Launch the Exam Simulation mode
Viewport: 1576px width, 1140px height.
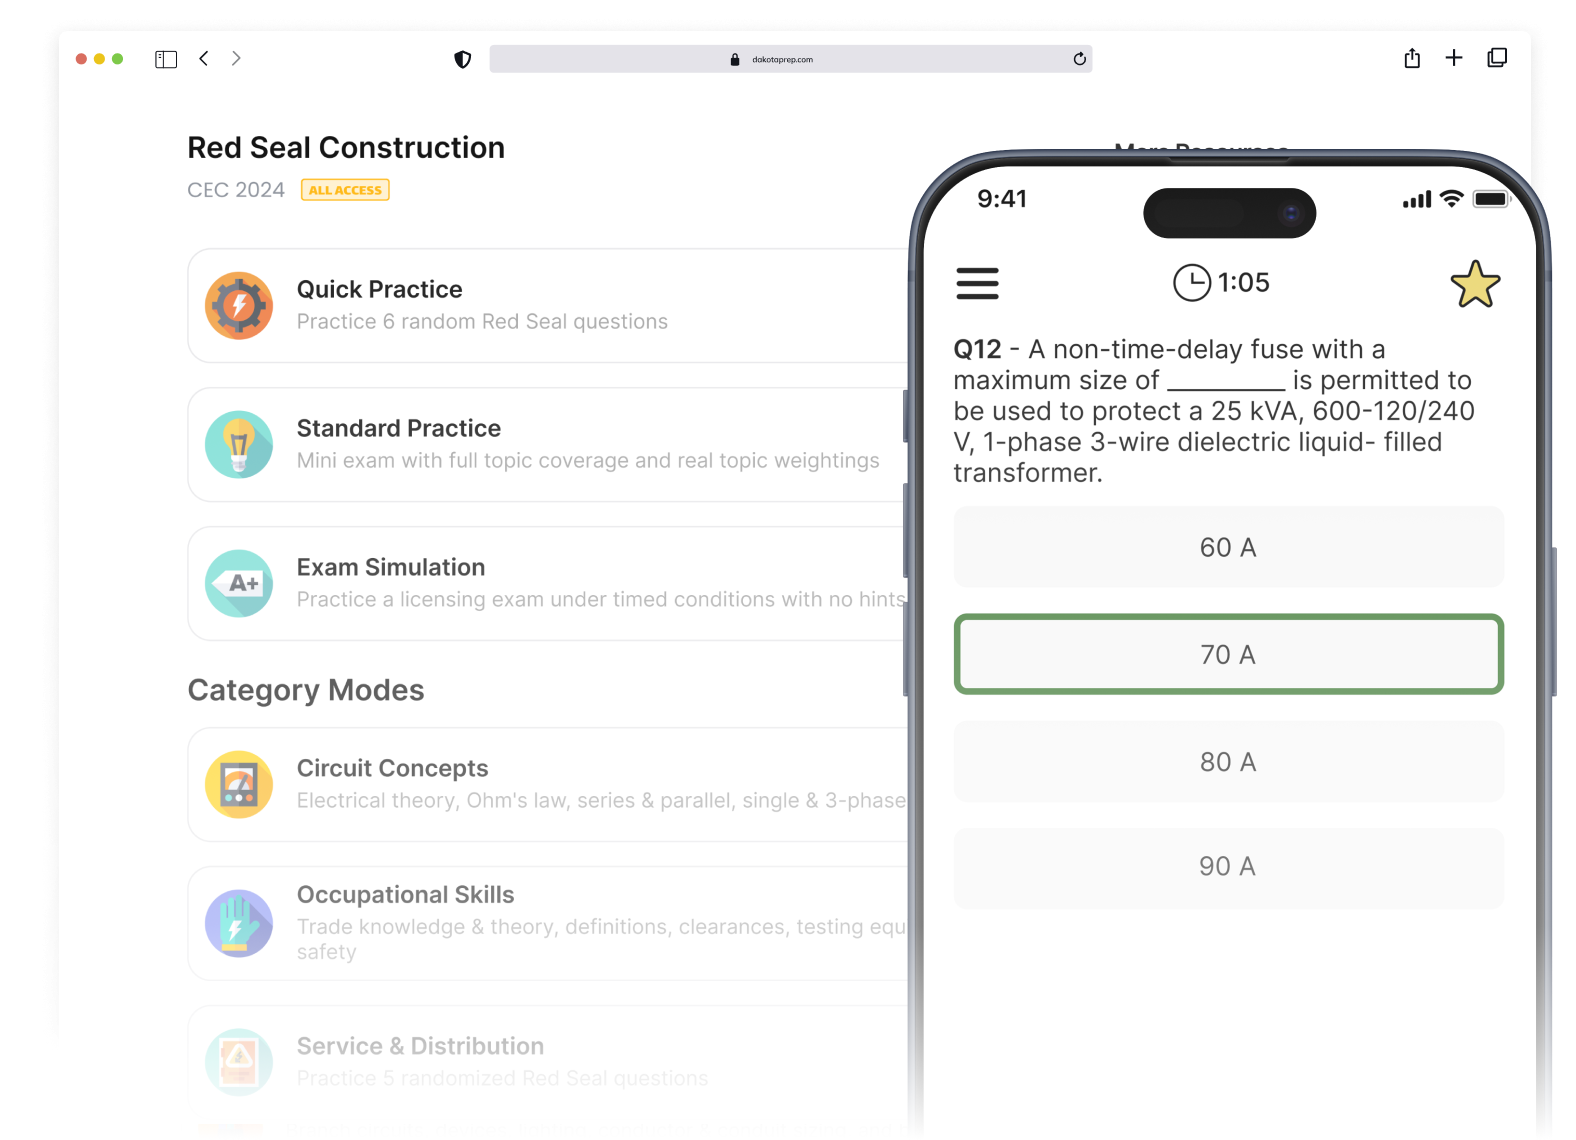click(x=548, y=584)
